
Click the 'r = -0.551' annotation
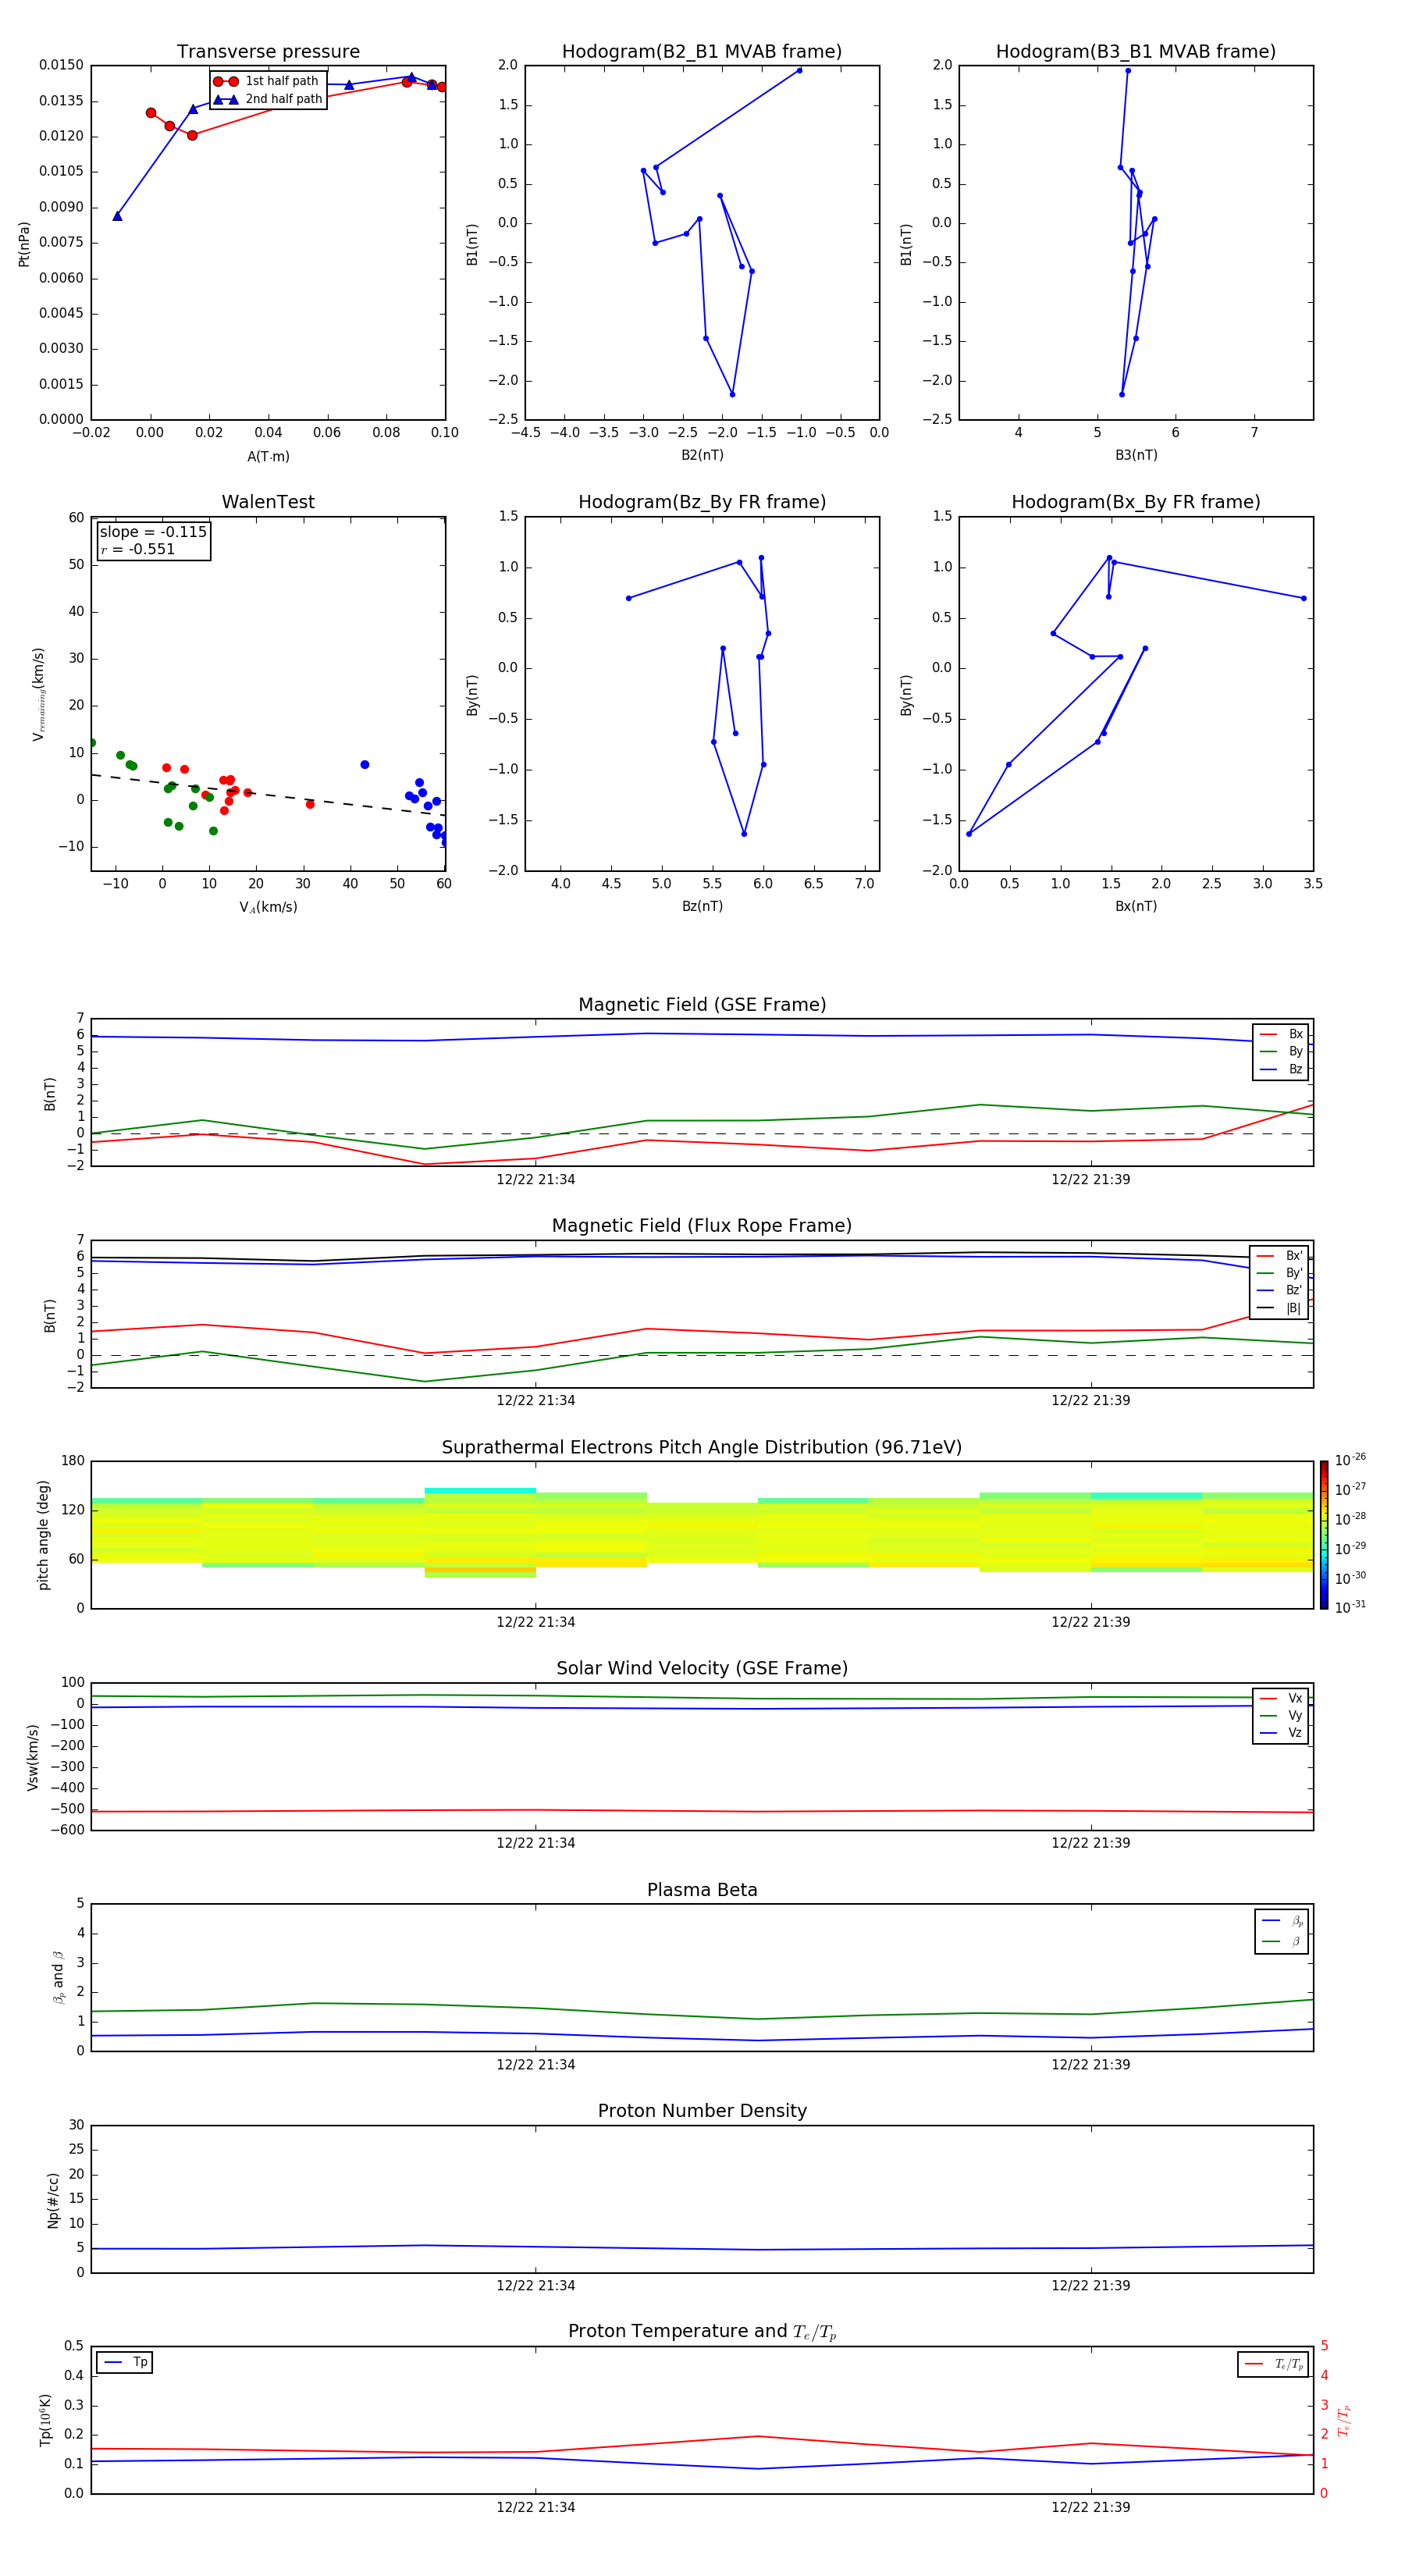point(138,549)
